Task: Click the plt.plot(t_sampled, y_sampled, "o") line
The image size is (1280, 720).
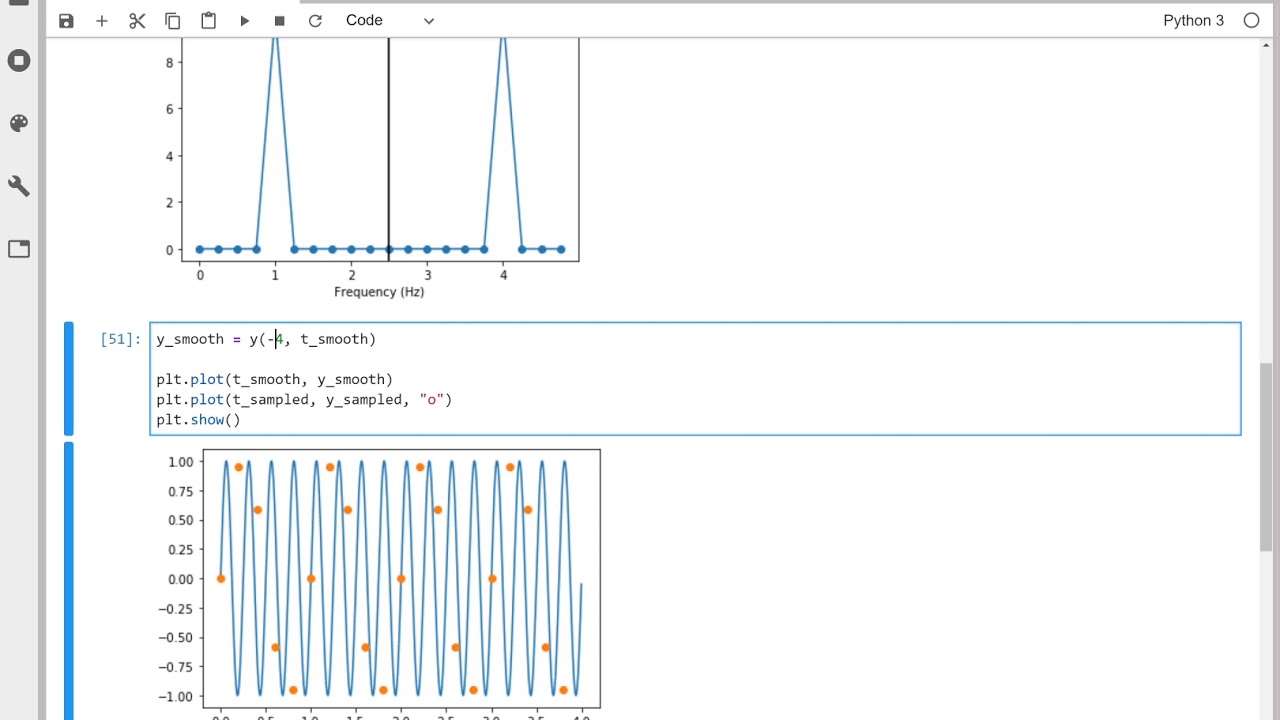Action: [304, 400]
